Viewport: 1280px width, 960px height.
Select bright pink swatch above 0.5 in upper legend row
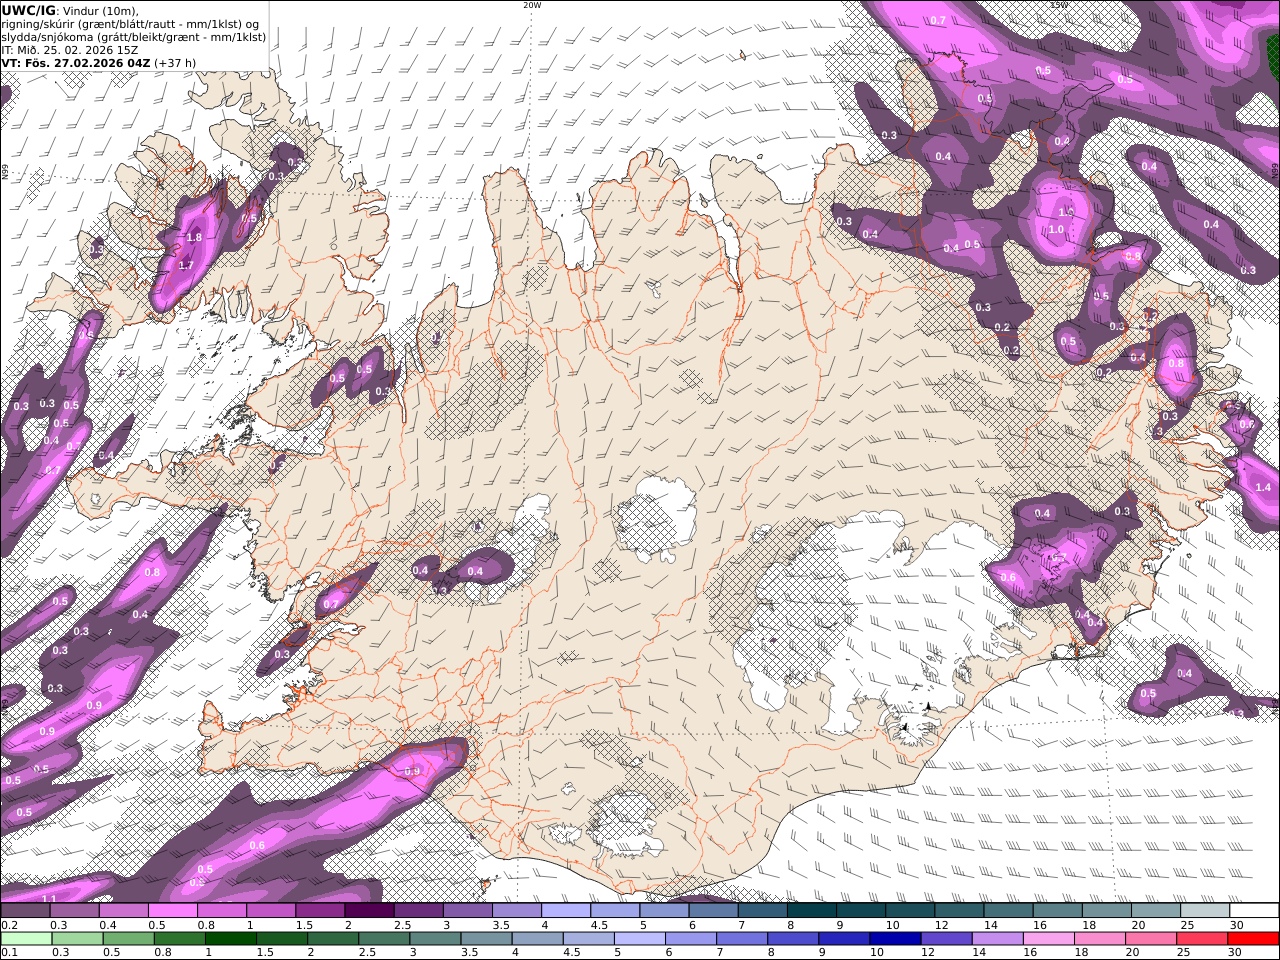(x=172, y=911)
